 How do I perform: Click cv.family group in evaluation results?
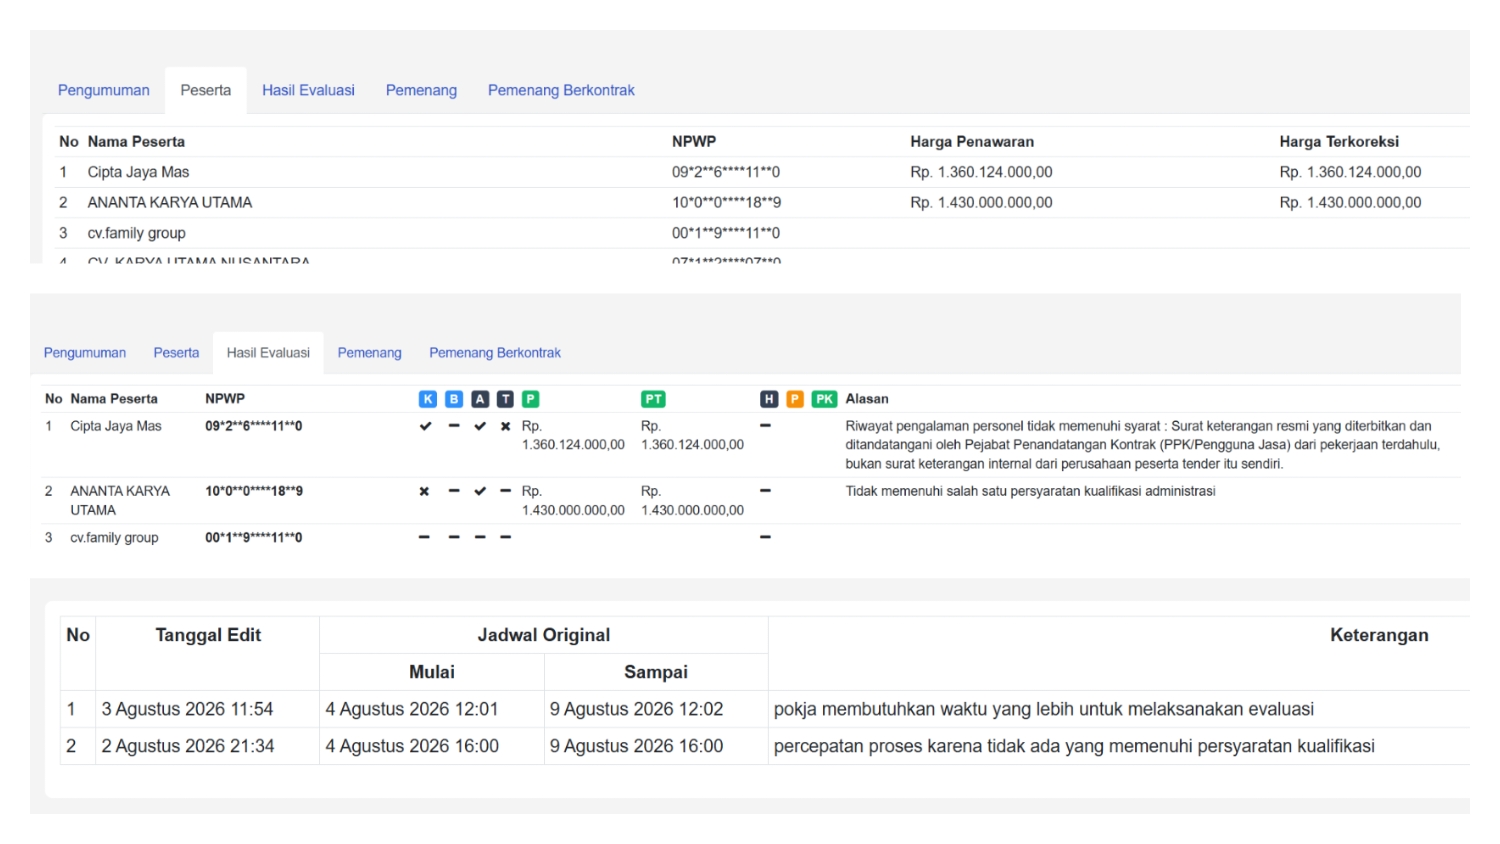(x=114, y=538)
